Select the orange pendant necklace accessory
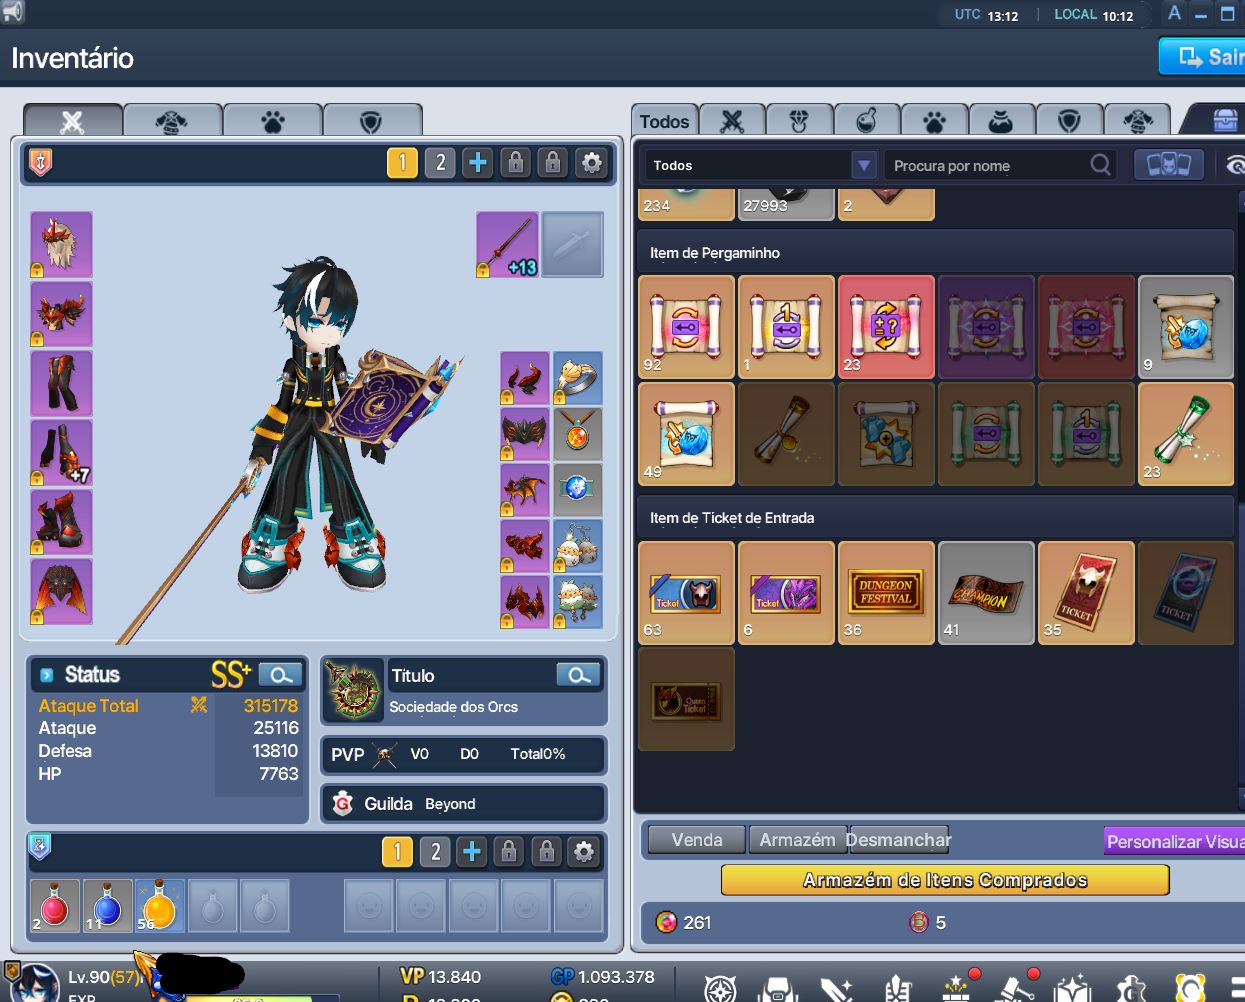This screenshot has height=1002, width=1245. 577,434
